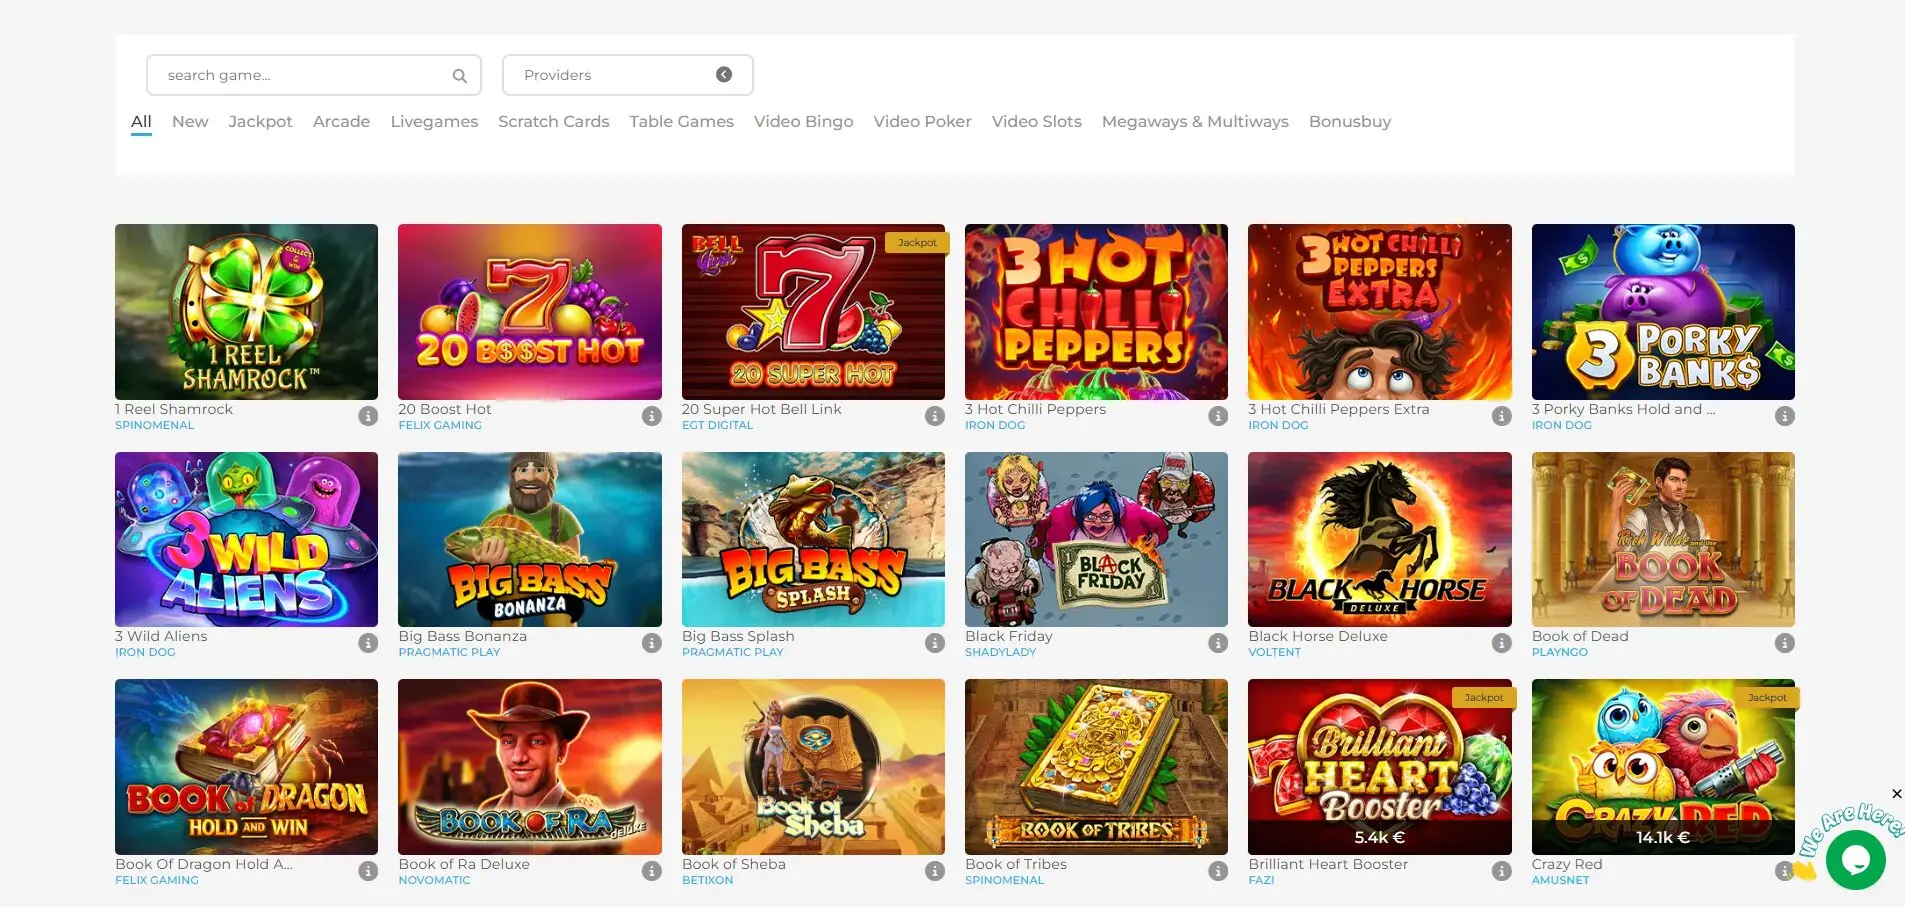Viewport: 1905px width, 907px height.
Task: Select the Bonusbuy tab
Action: tap(1349, 122)
